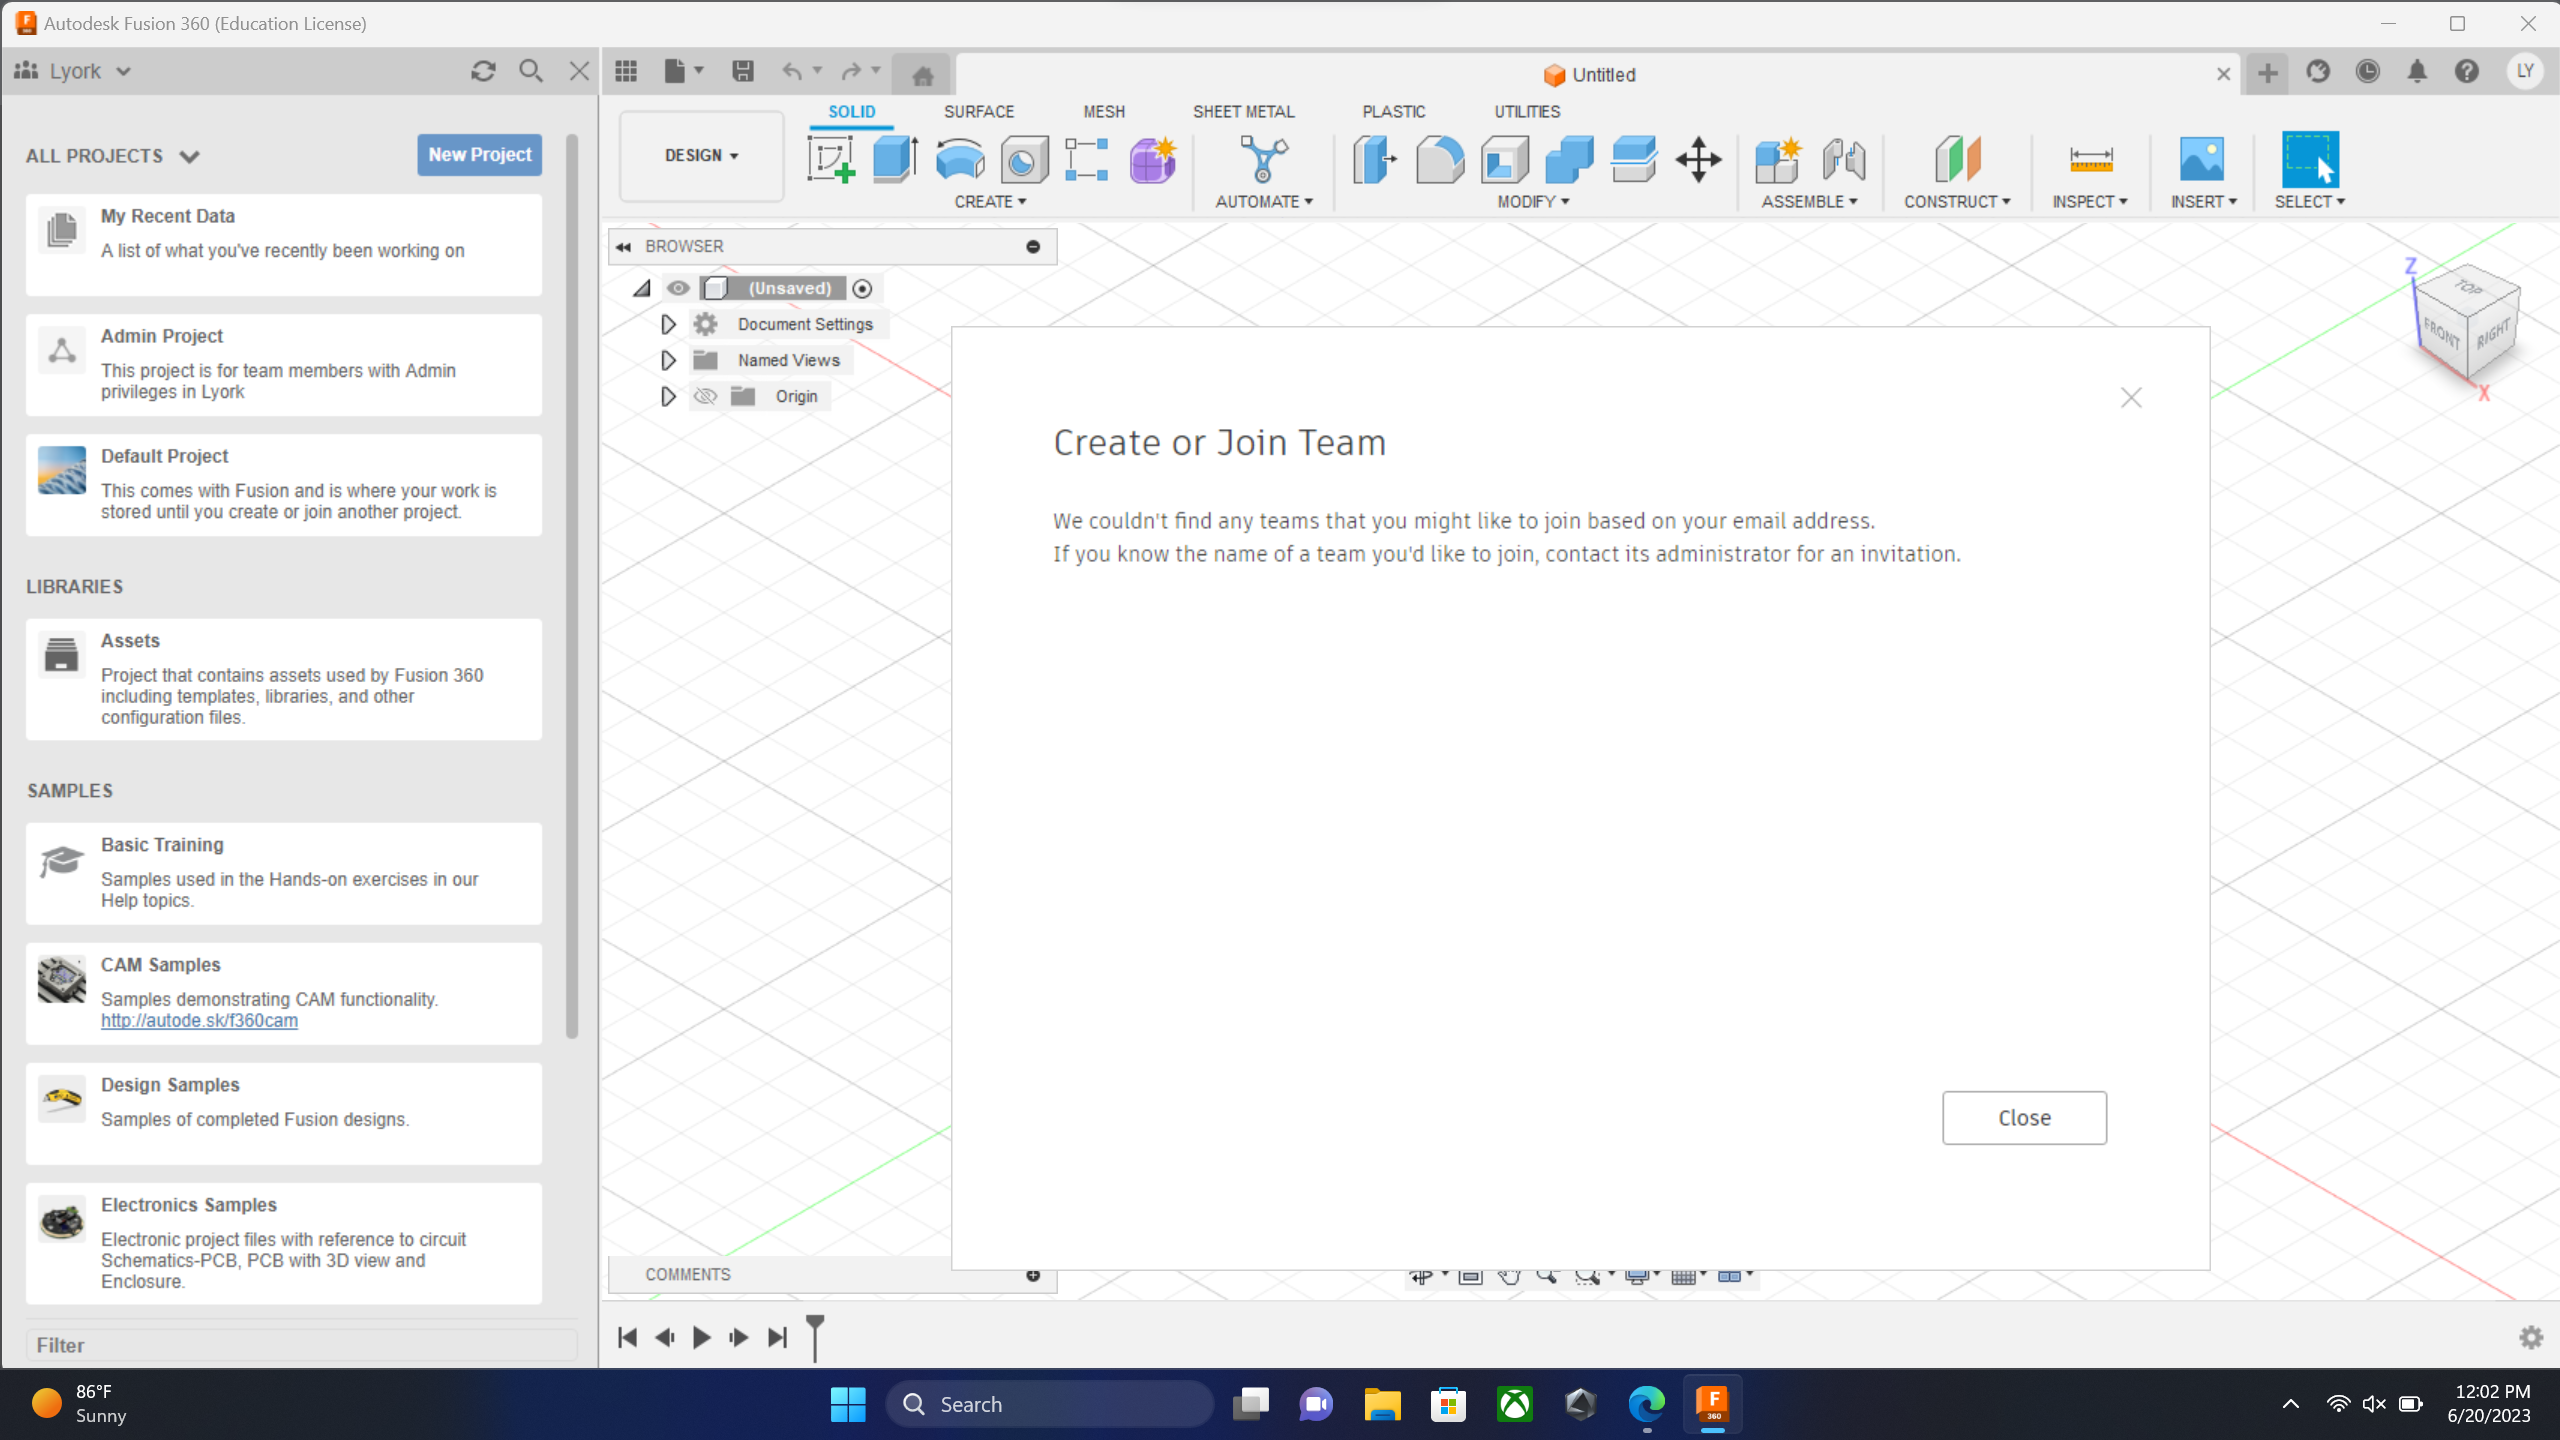Select the Press Pull tool
The height and width of the screenshot is (1440, 2560).
coord(1374,160)
